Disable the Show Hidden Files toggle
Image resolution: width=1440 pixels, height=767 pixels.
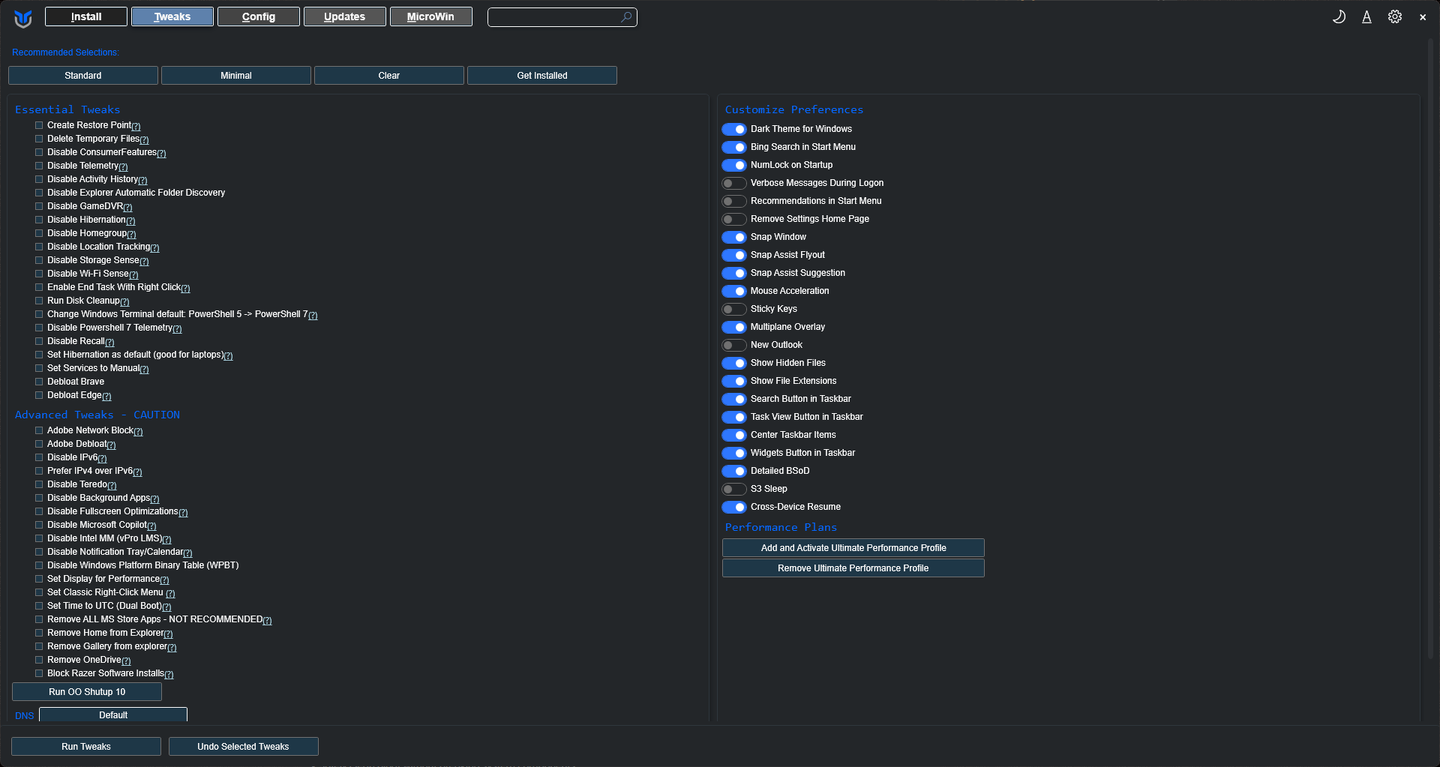(x=734, y=363)
